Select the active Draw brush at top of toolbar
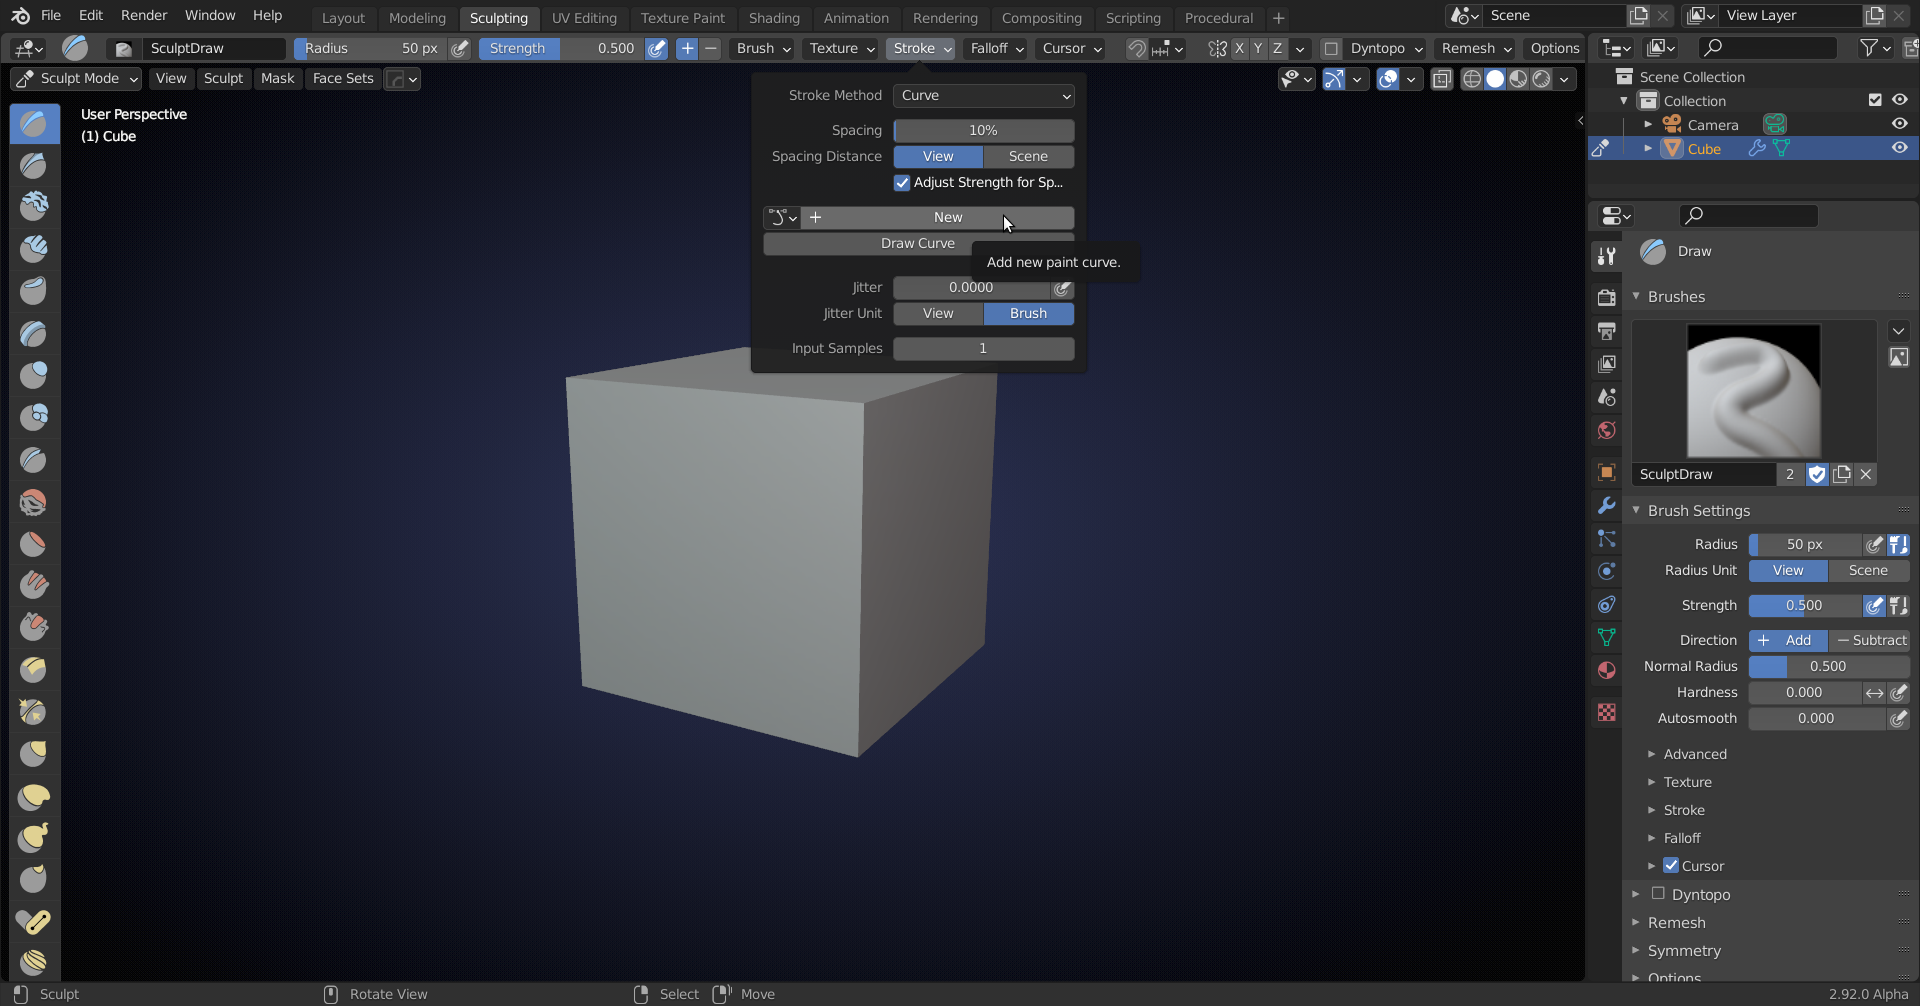Viewport: 1920px width, 1006px height. [34, 123]
